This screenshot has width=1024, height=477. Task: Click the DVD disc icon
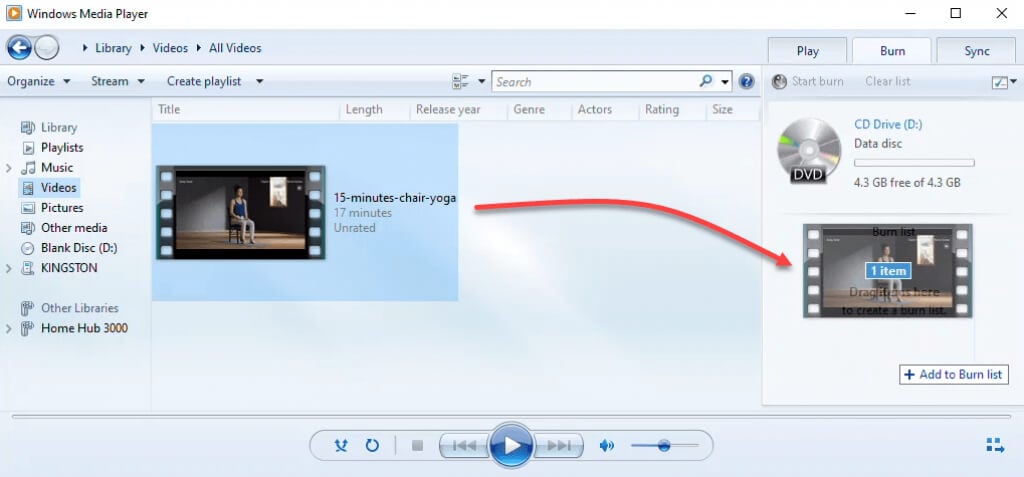[809, 151]
